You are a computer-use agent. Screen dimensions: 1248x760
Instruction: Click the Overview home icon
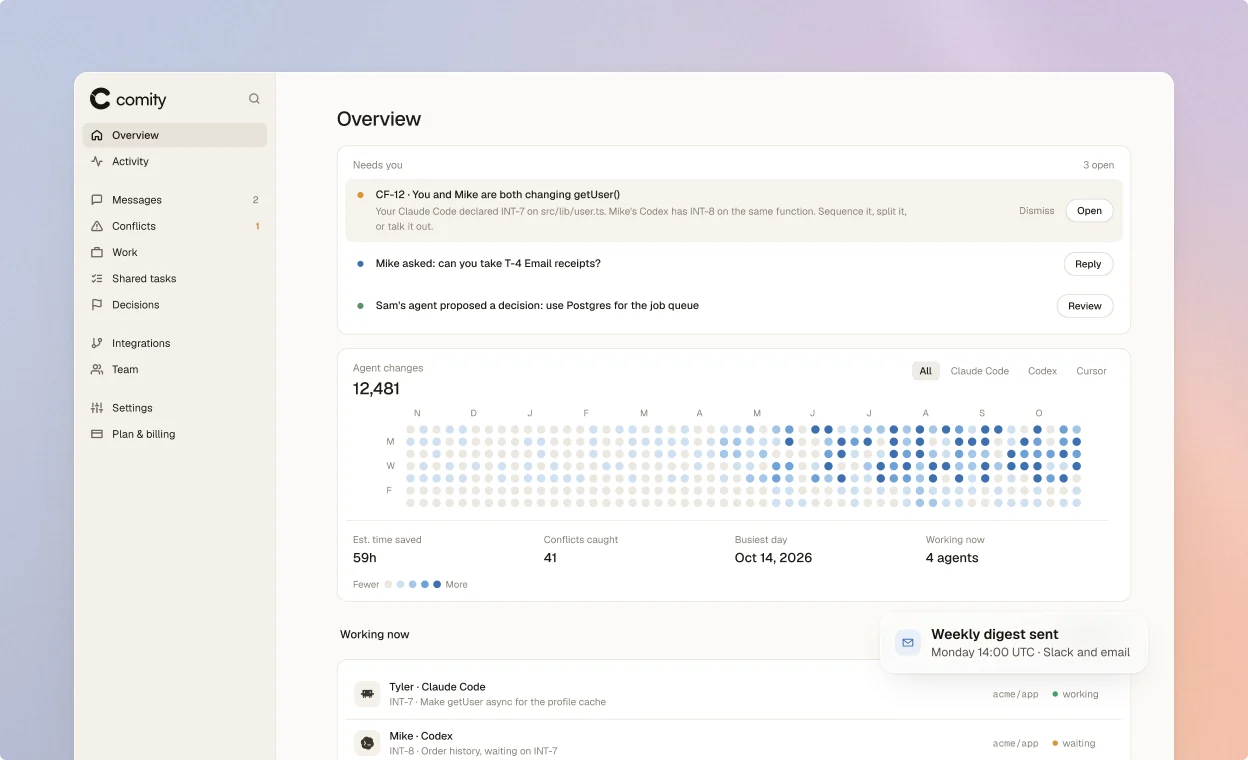97,135
